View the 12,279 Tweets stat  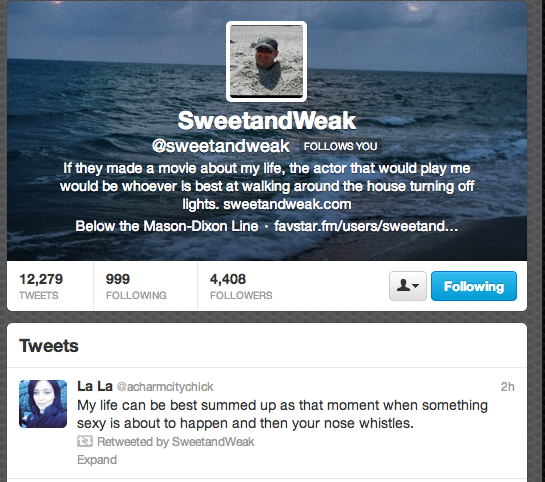click(x=41, y=286)
